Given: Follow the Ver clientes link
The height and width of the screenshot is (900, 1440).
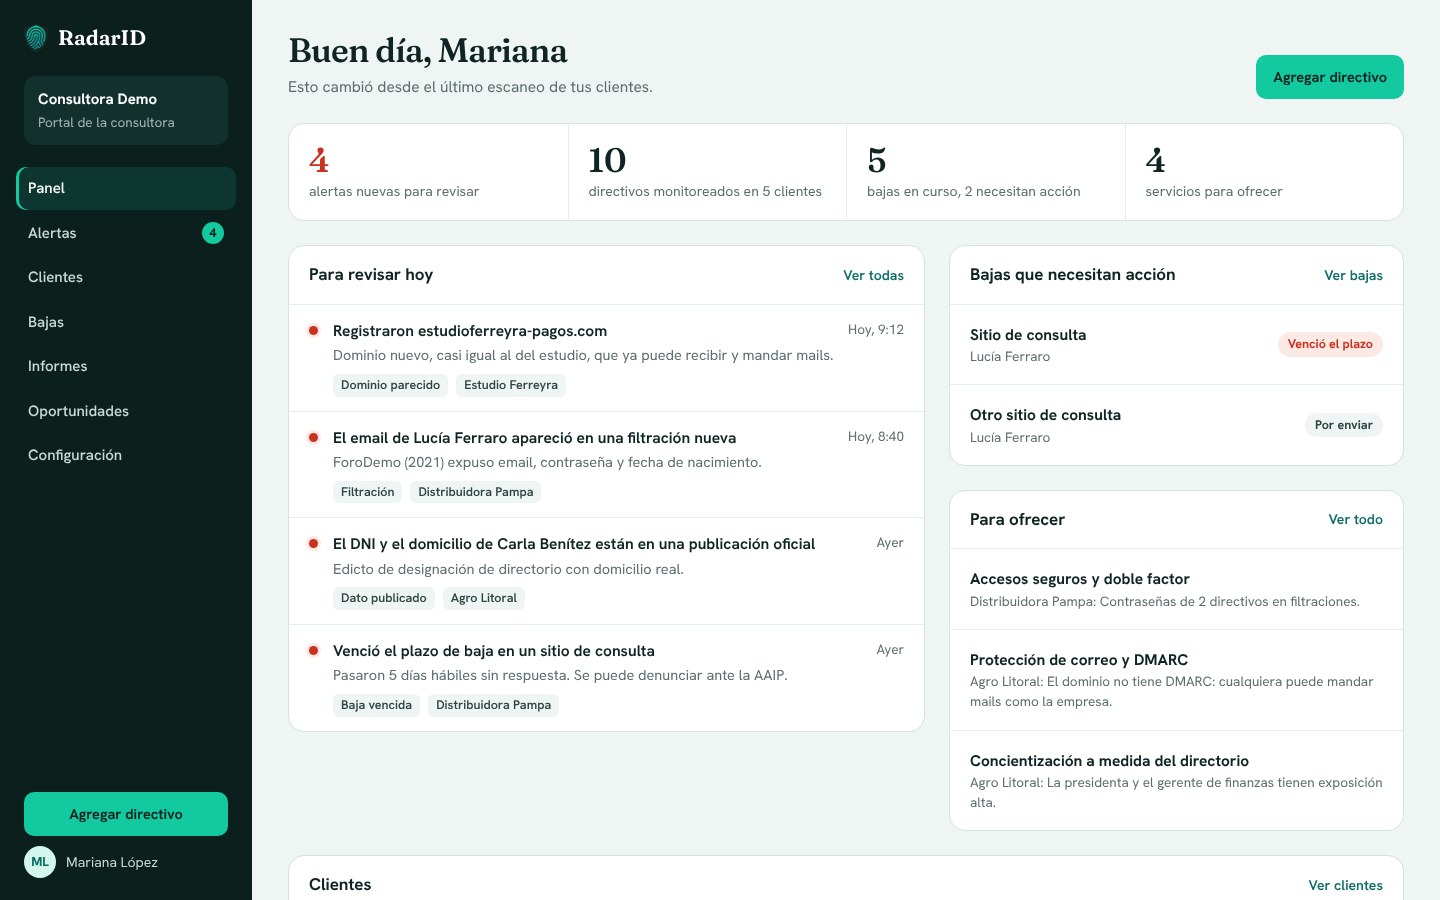Looking at the screenshot, I should (1345, 885).
